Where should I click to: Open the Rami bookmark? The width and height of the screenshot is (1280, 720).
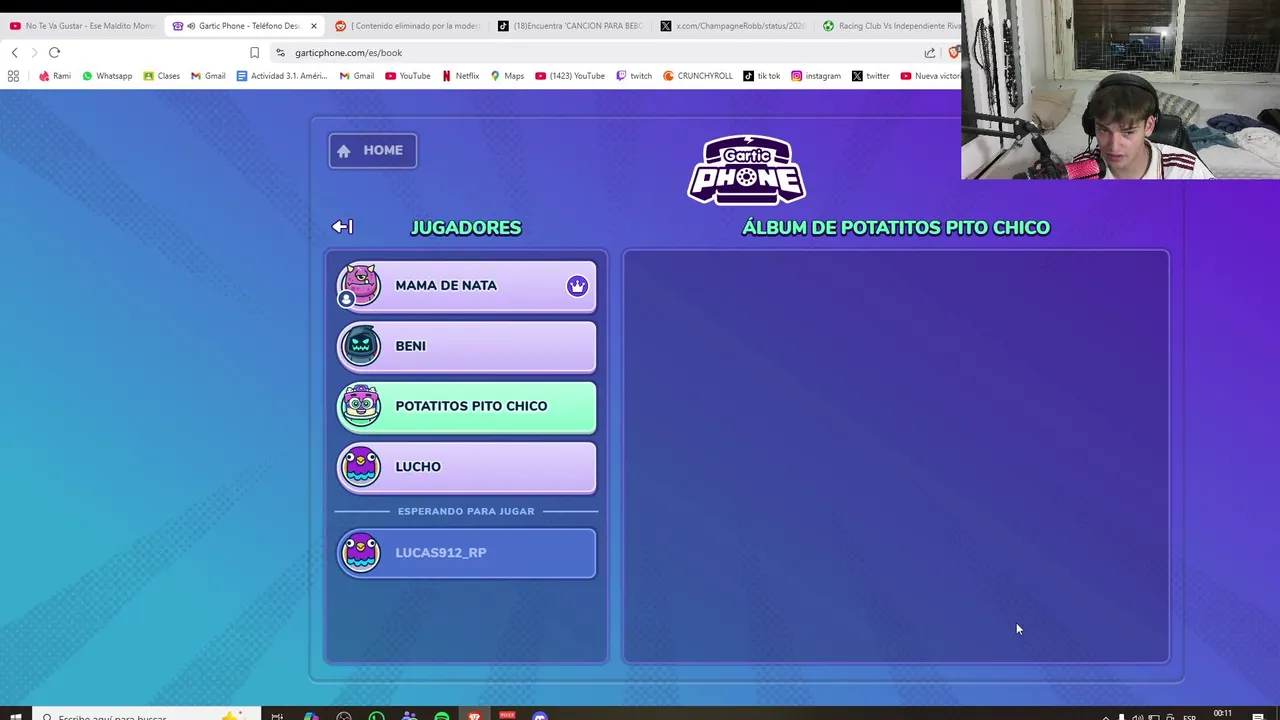pos(54,76)
